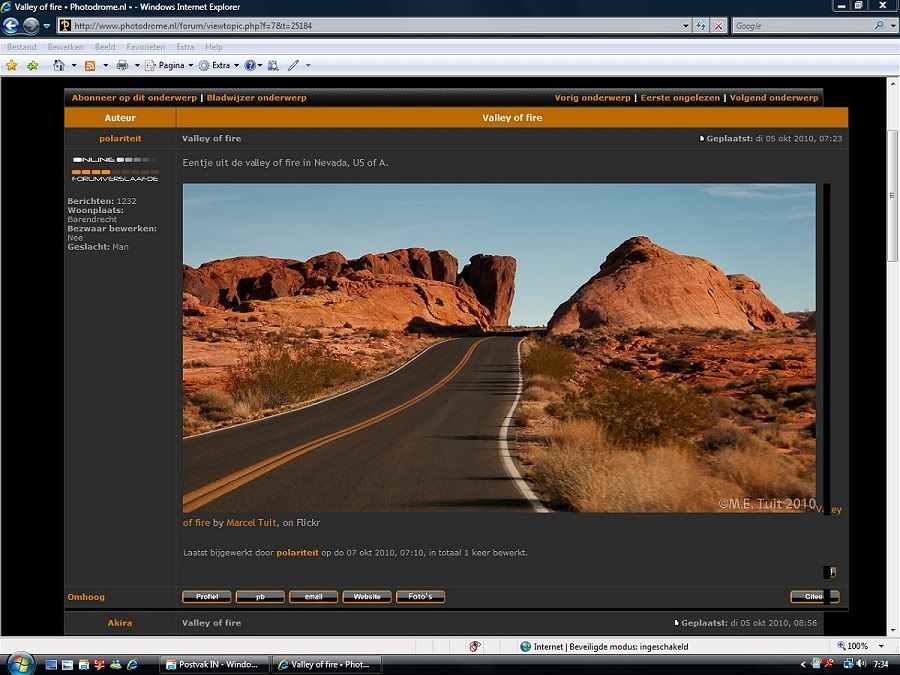Open 'of fire' Flickr photo link
900x675 pixels.
click(196, 523)
